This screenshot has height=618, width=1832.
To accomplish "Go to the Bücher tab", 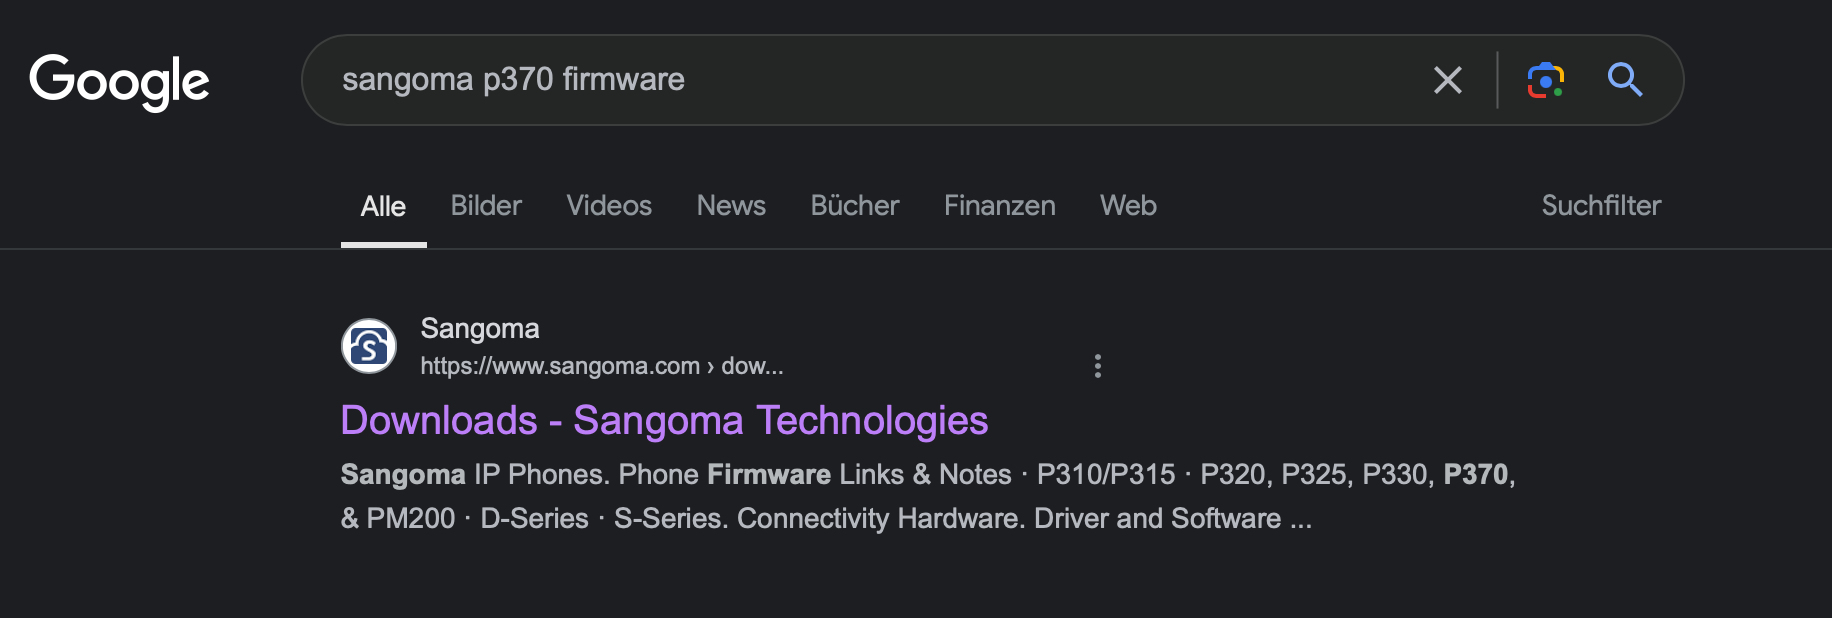I will (x=855, y=206).
